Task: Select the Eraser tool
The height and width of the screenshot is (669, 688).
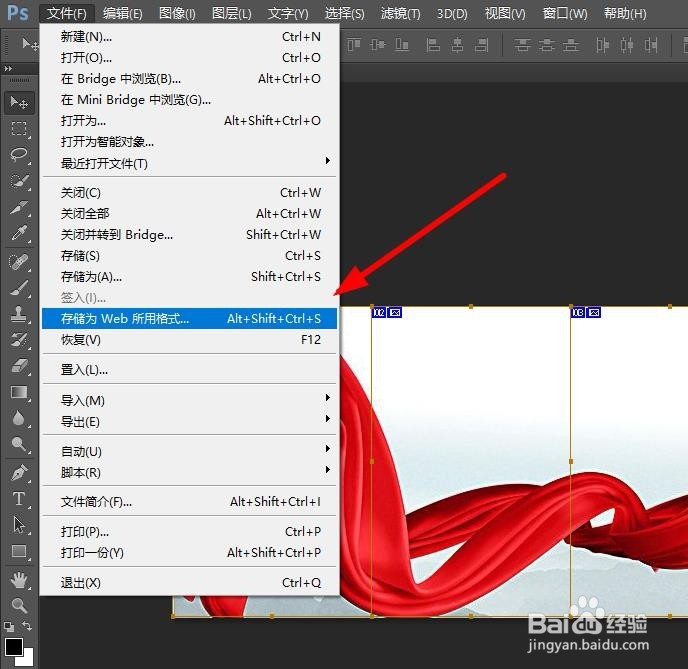Action: click(x=18, y=366)
